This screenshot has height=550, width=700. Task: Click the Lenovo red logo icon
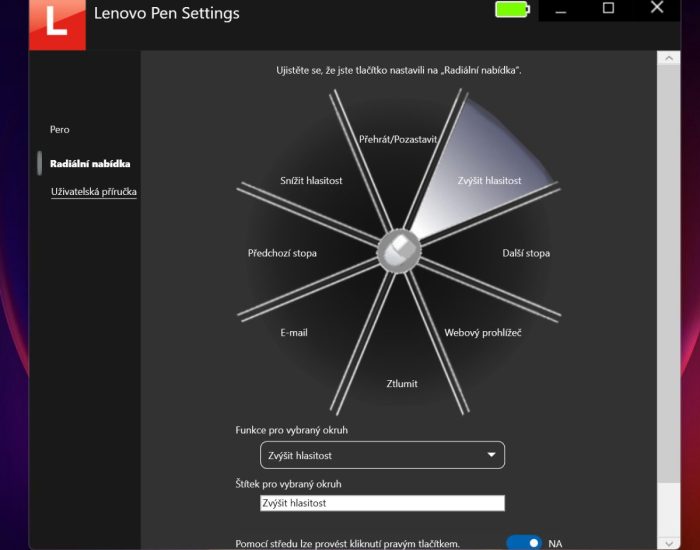pyautogui.click(x=56, y=24)
